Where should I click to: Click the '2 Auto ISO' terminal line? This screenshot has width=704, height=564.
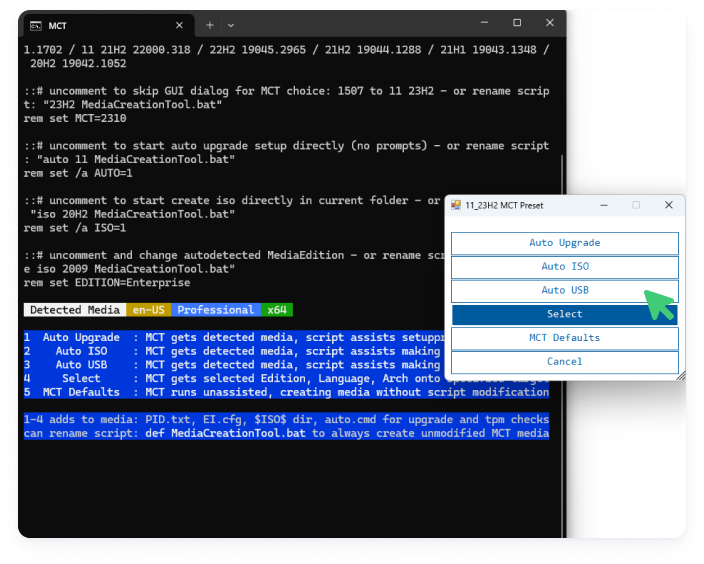(x=234, y=351)
